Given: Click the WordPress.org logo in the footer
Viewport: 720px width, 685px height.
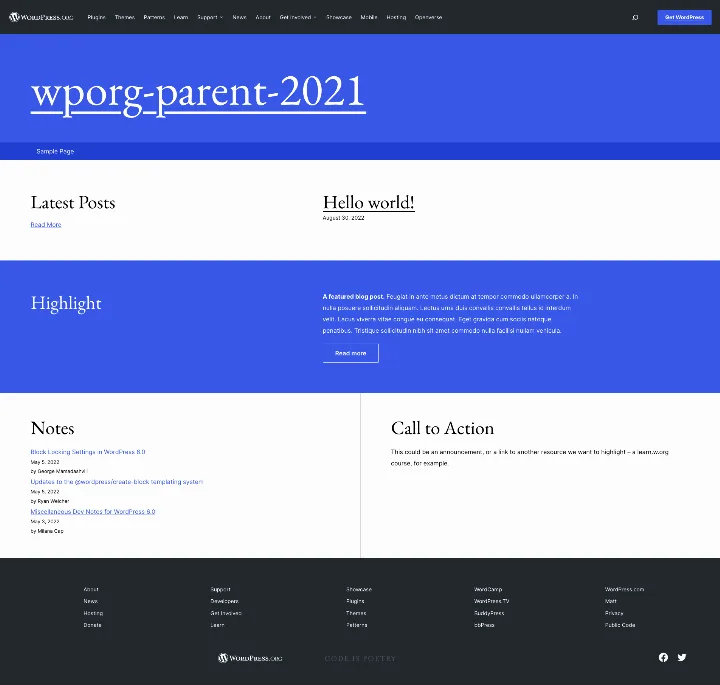Looking at the screenshot, I should (x=250, y=658).
